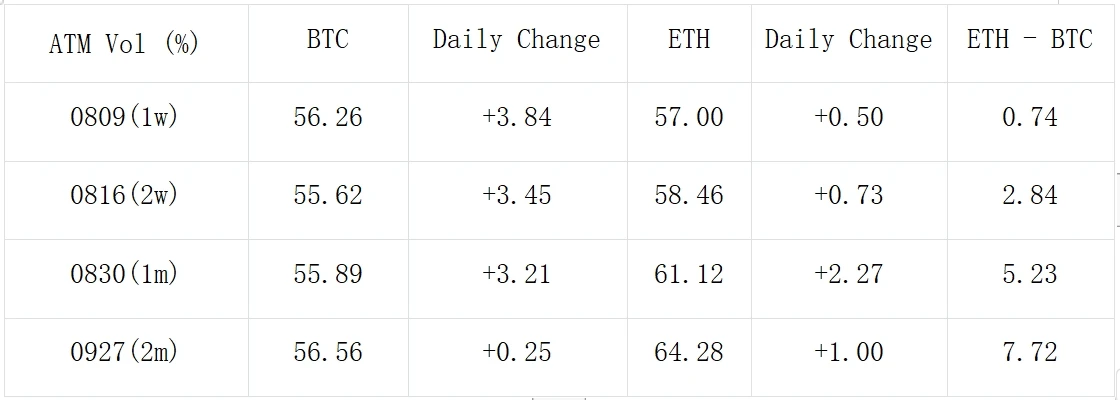Select the +3.84 daily change cell
The width and height of the screenshot is (1120, 400).
pos(517,117)
